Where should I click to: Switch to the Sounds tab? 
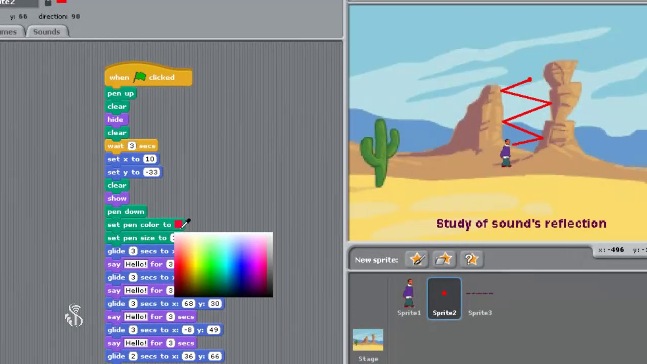(47, 32)
